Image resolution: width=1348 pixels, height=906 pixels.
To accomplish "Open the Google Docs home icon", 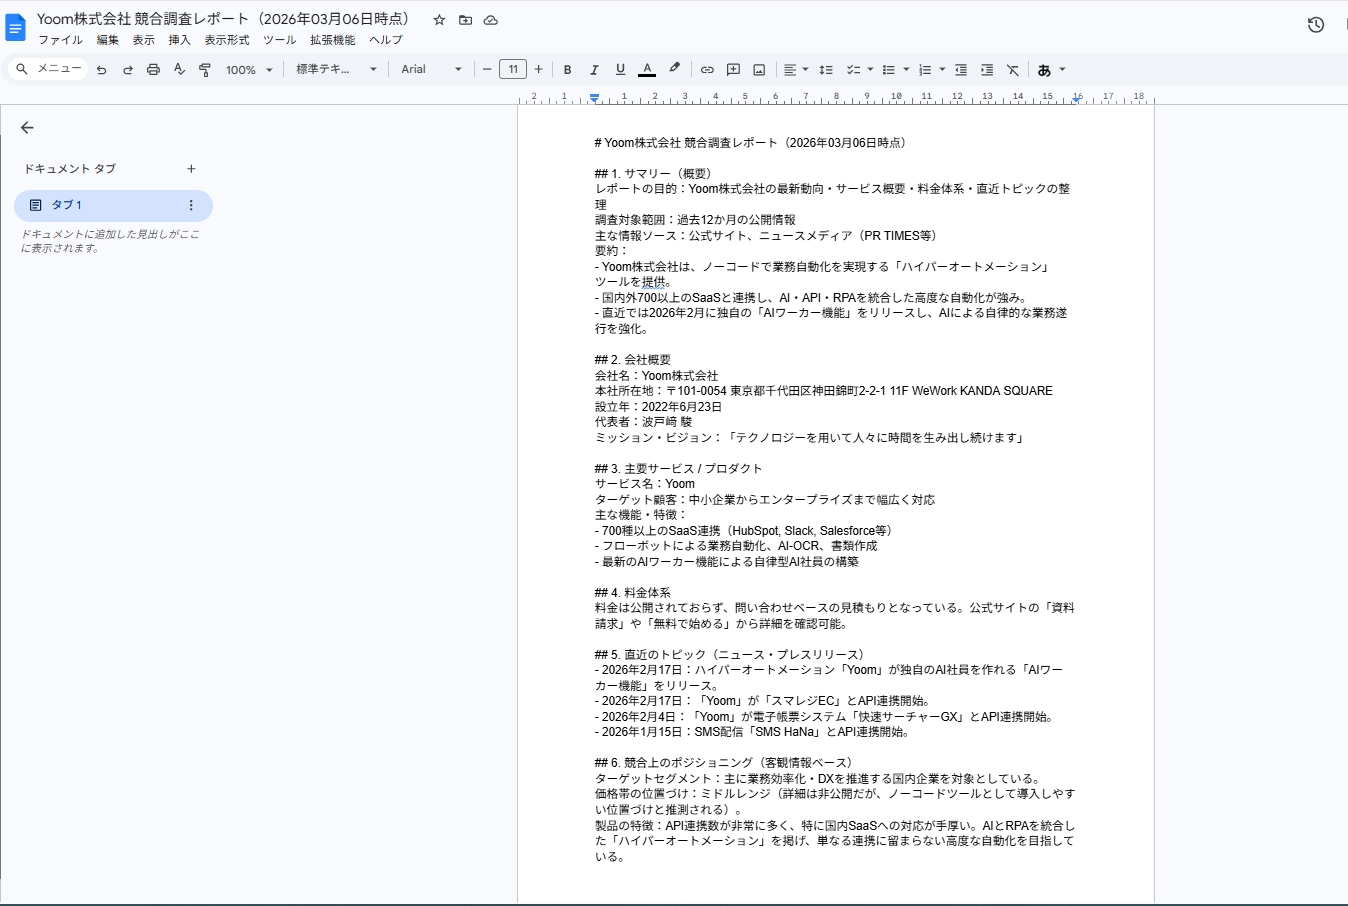I will pyautogui.click(x=16, y=28).
